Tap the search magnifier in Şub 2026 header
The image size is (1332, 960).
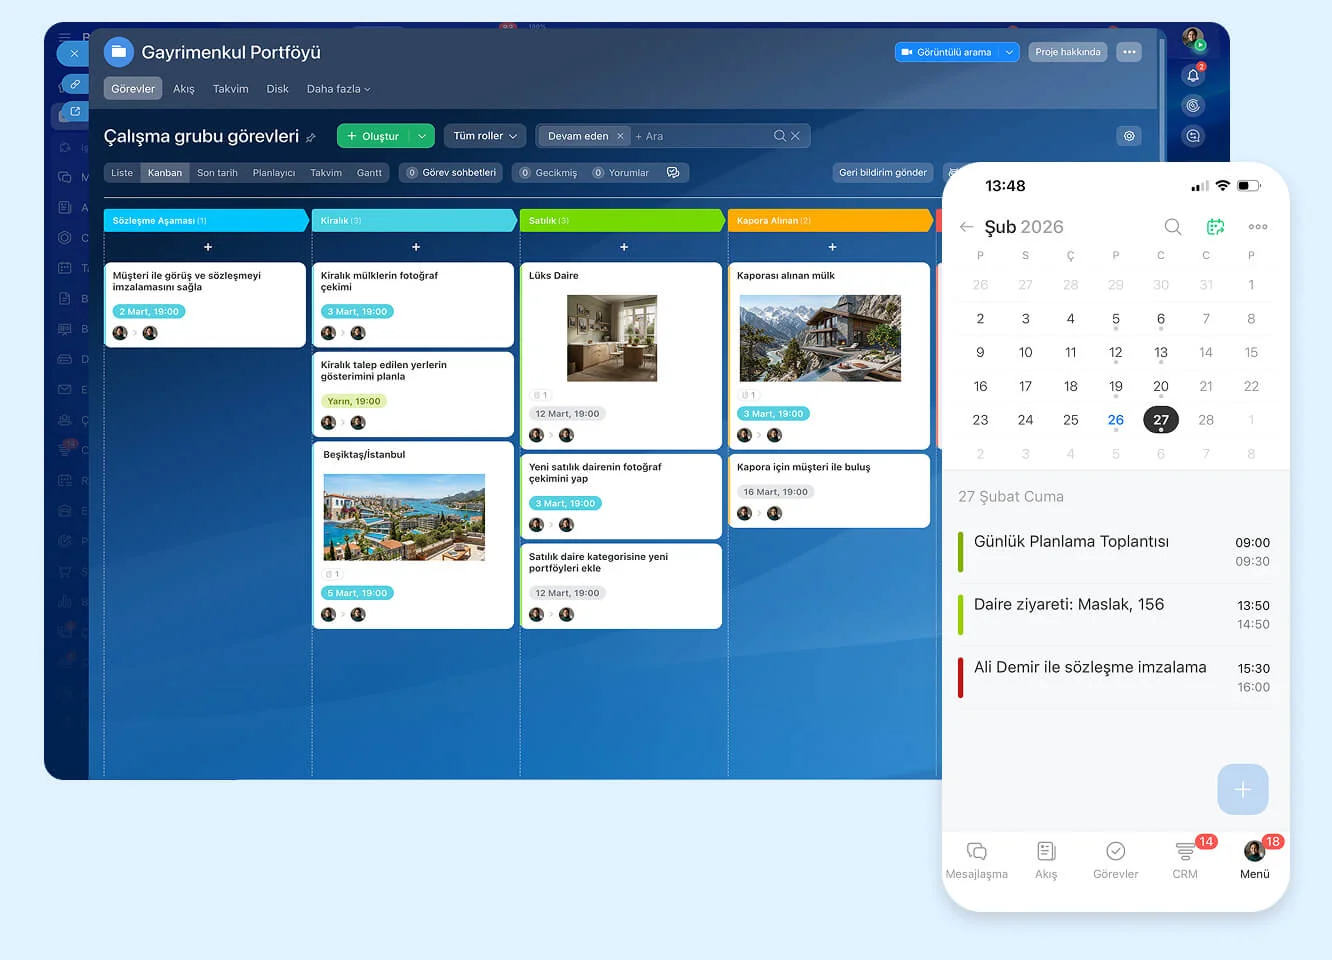coord(1172,227)
